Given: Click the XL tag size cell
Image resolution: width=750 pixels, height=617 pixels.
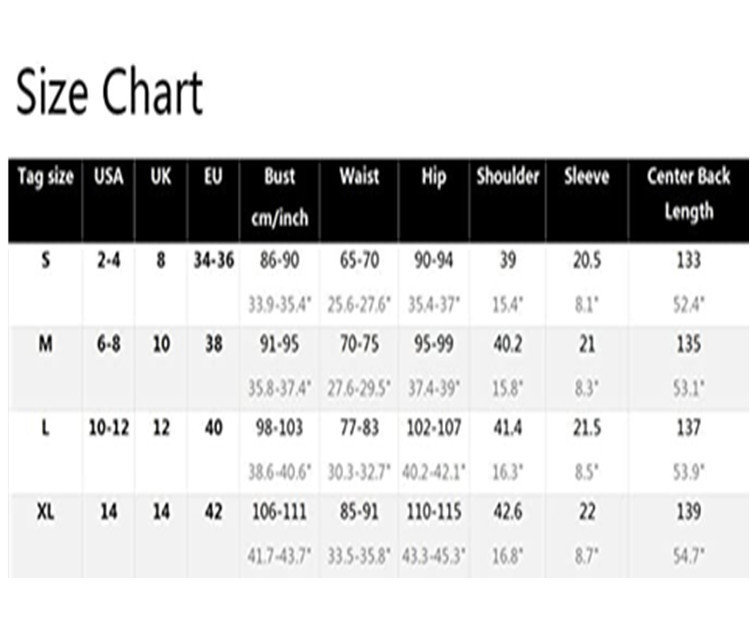Looking at the screenshot, I should click(x=45, y=511).
